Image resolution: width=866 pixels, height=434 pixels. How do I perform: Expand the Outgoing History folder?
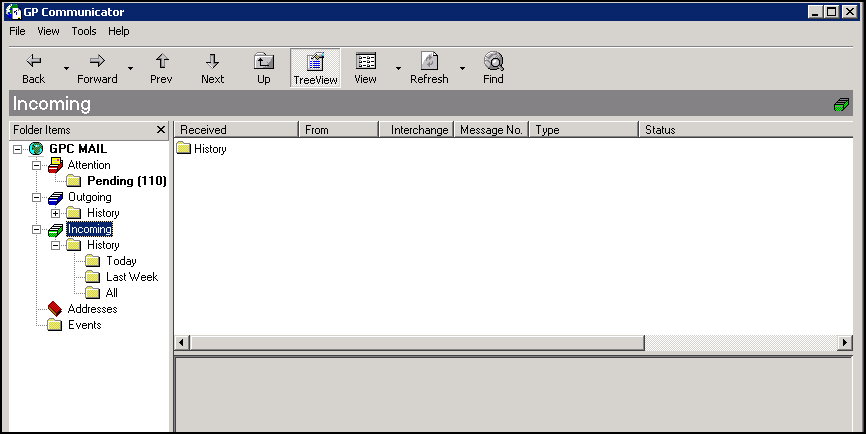(x=56, y=213)
